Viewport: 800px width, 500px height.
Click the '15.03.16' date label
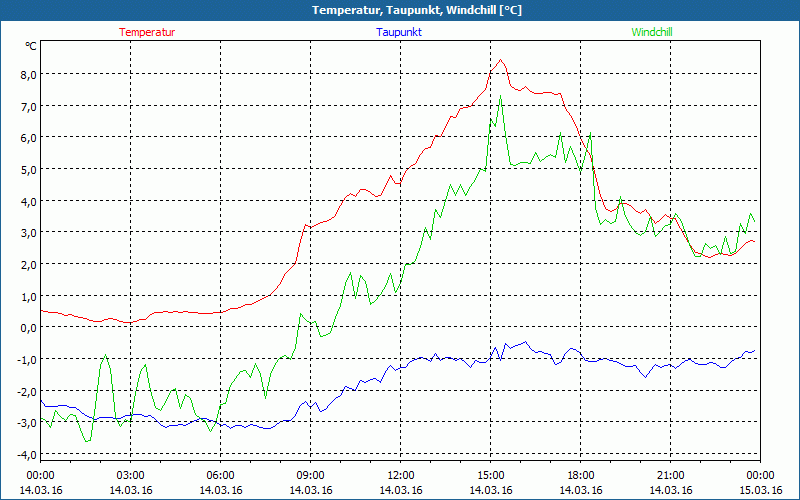pyautogui.click(x=760, y=490)
